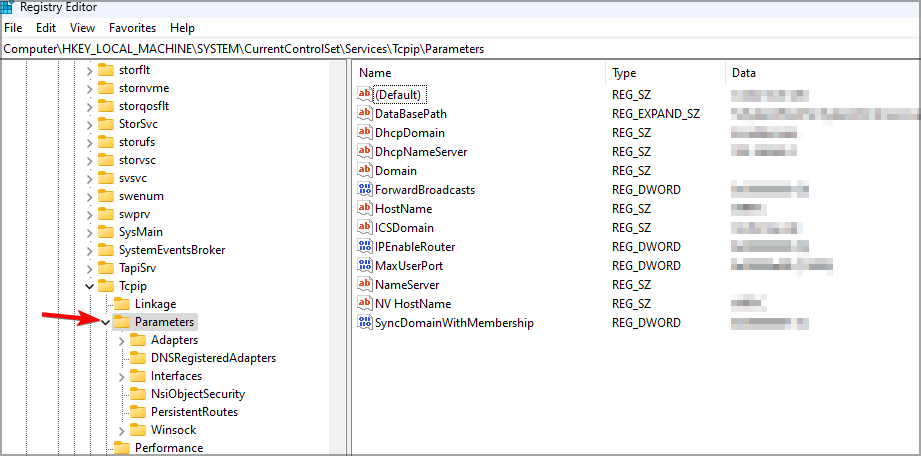Click the Registry Editor app icon in title bar

point(8,7)
